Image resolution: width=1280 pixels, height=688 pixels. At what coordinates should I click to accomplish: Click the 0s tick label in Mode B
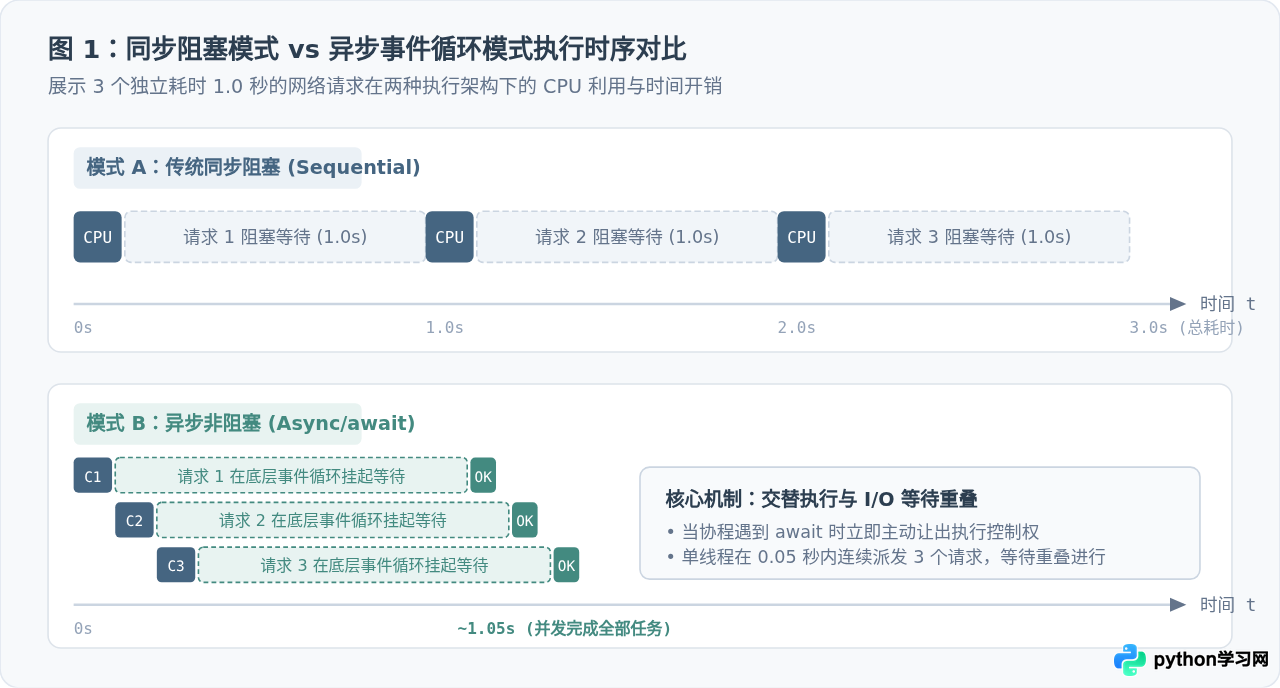(83, 629)
